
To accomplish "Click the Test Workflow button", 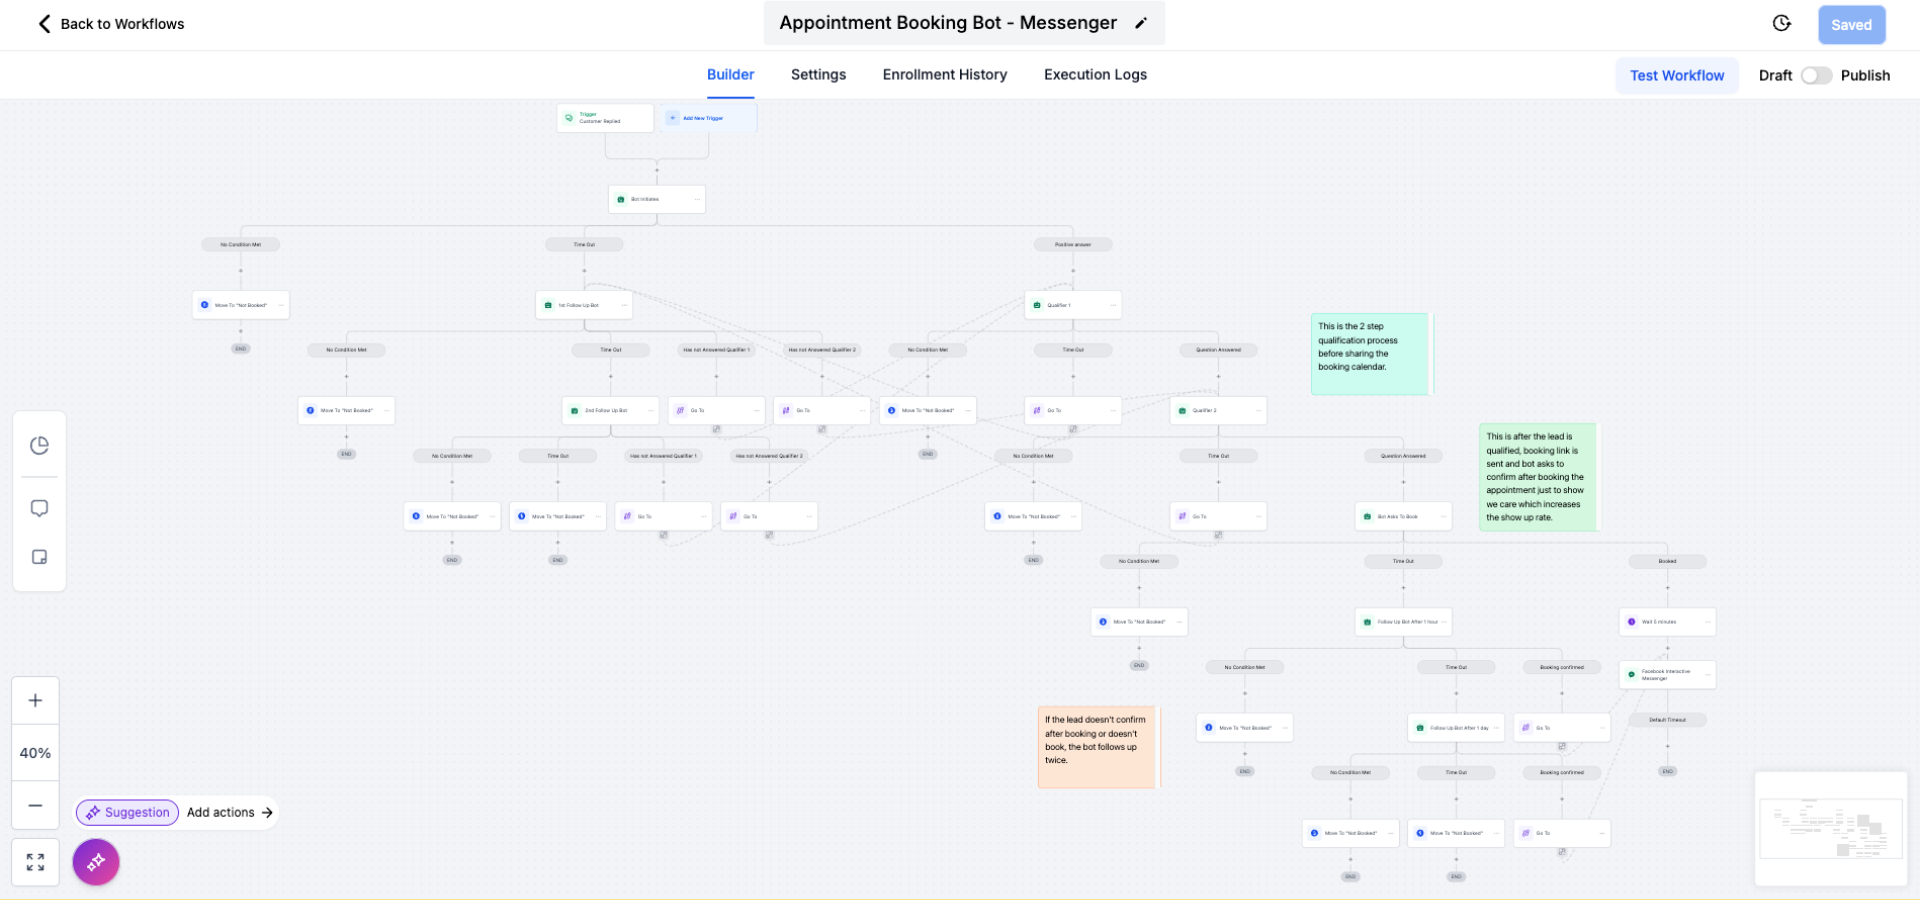I will pos(1676,76).
